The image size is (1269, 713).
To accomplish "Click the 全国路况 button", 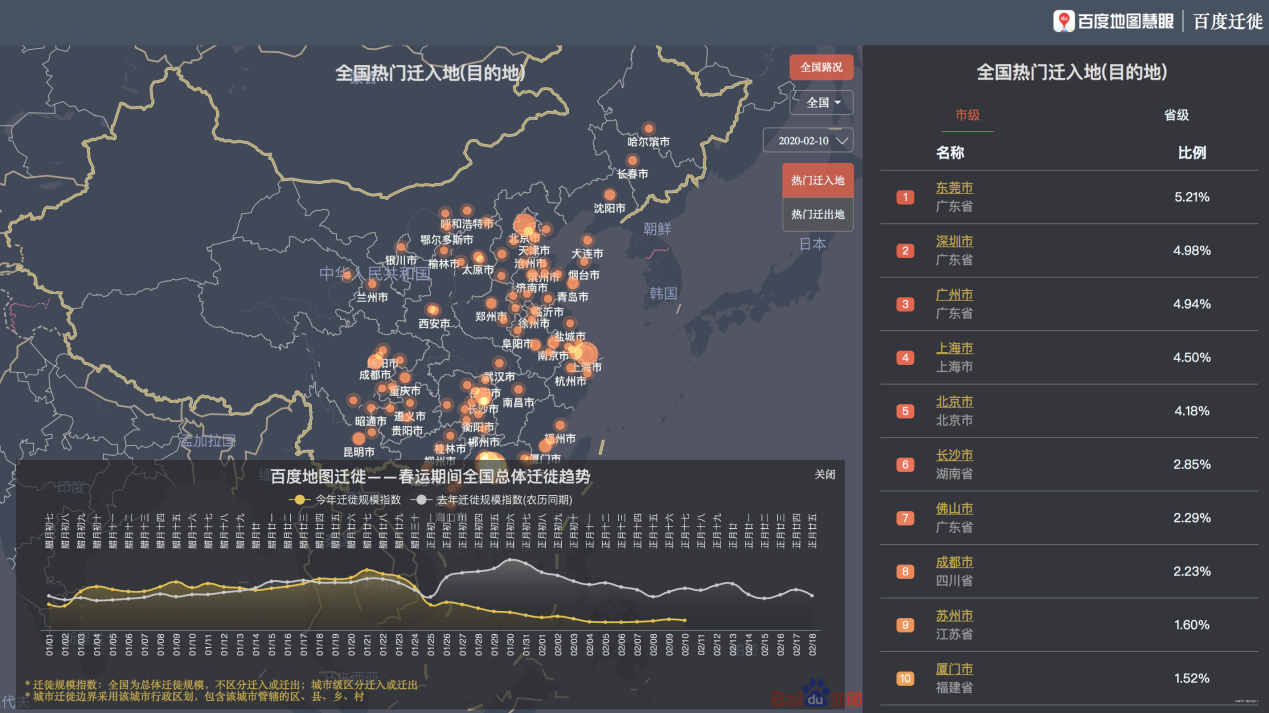I will pos(821,67).
